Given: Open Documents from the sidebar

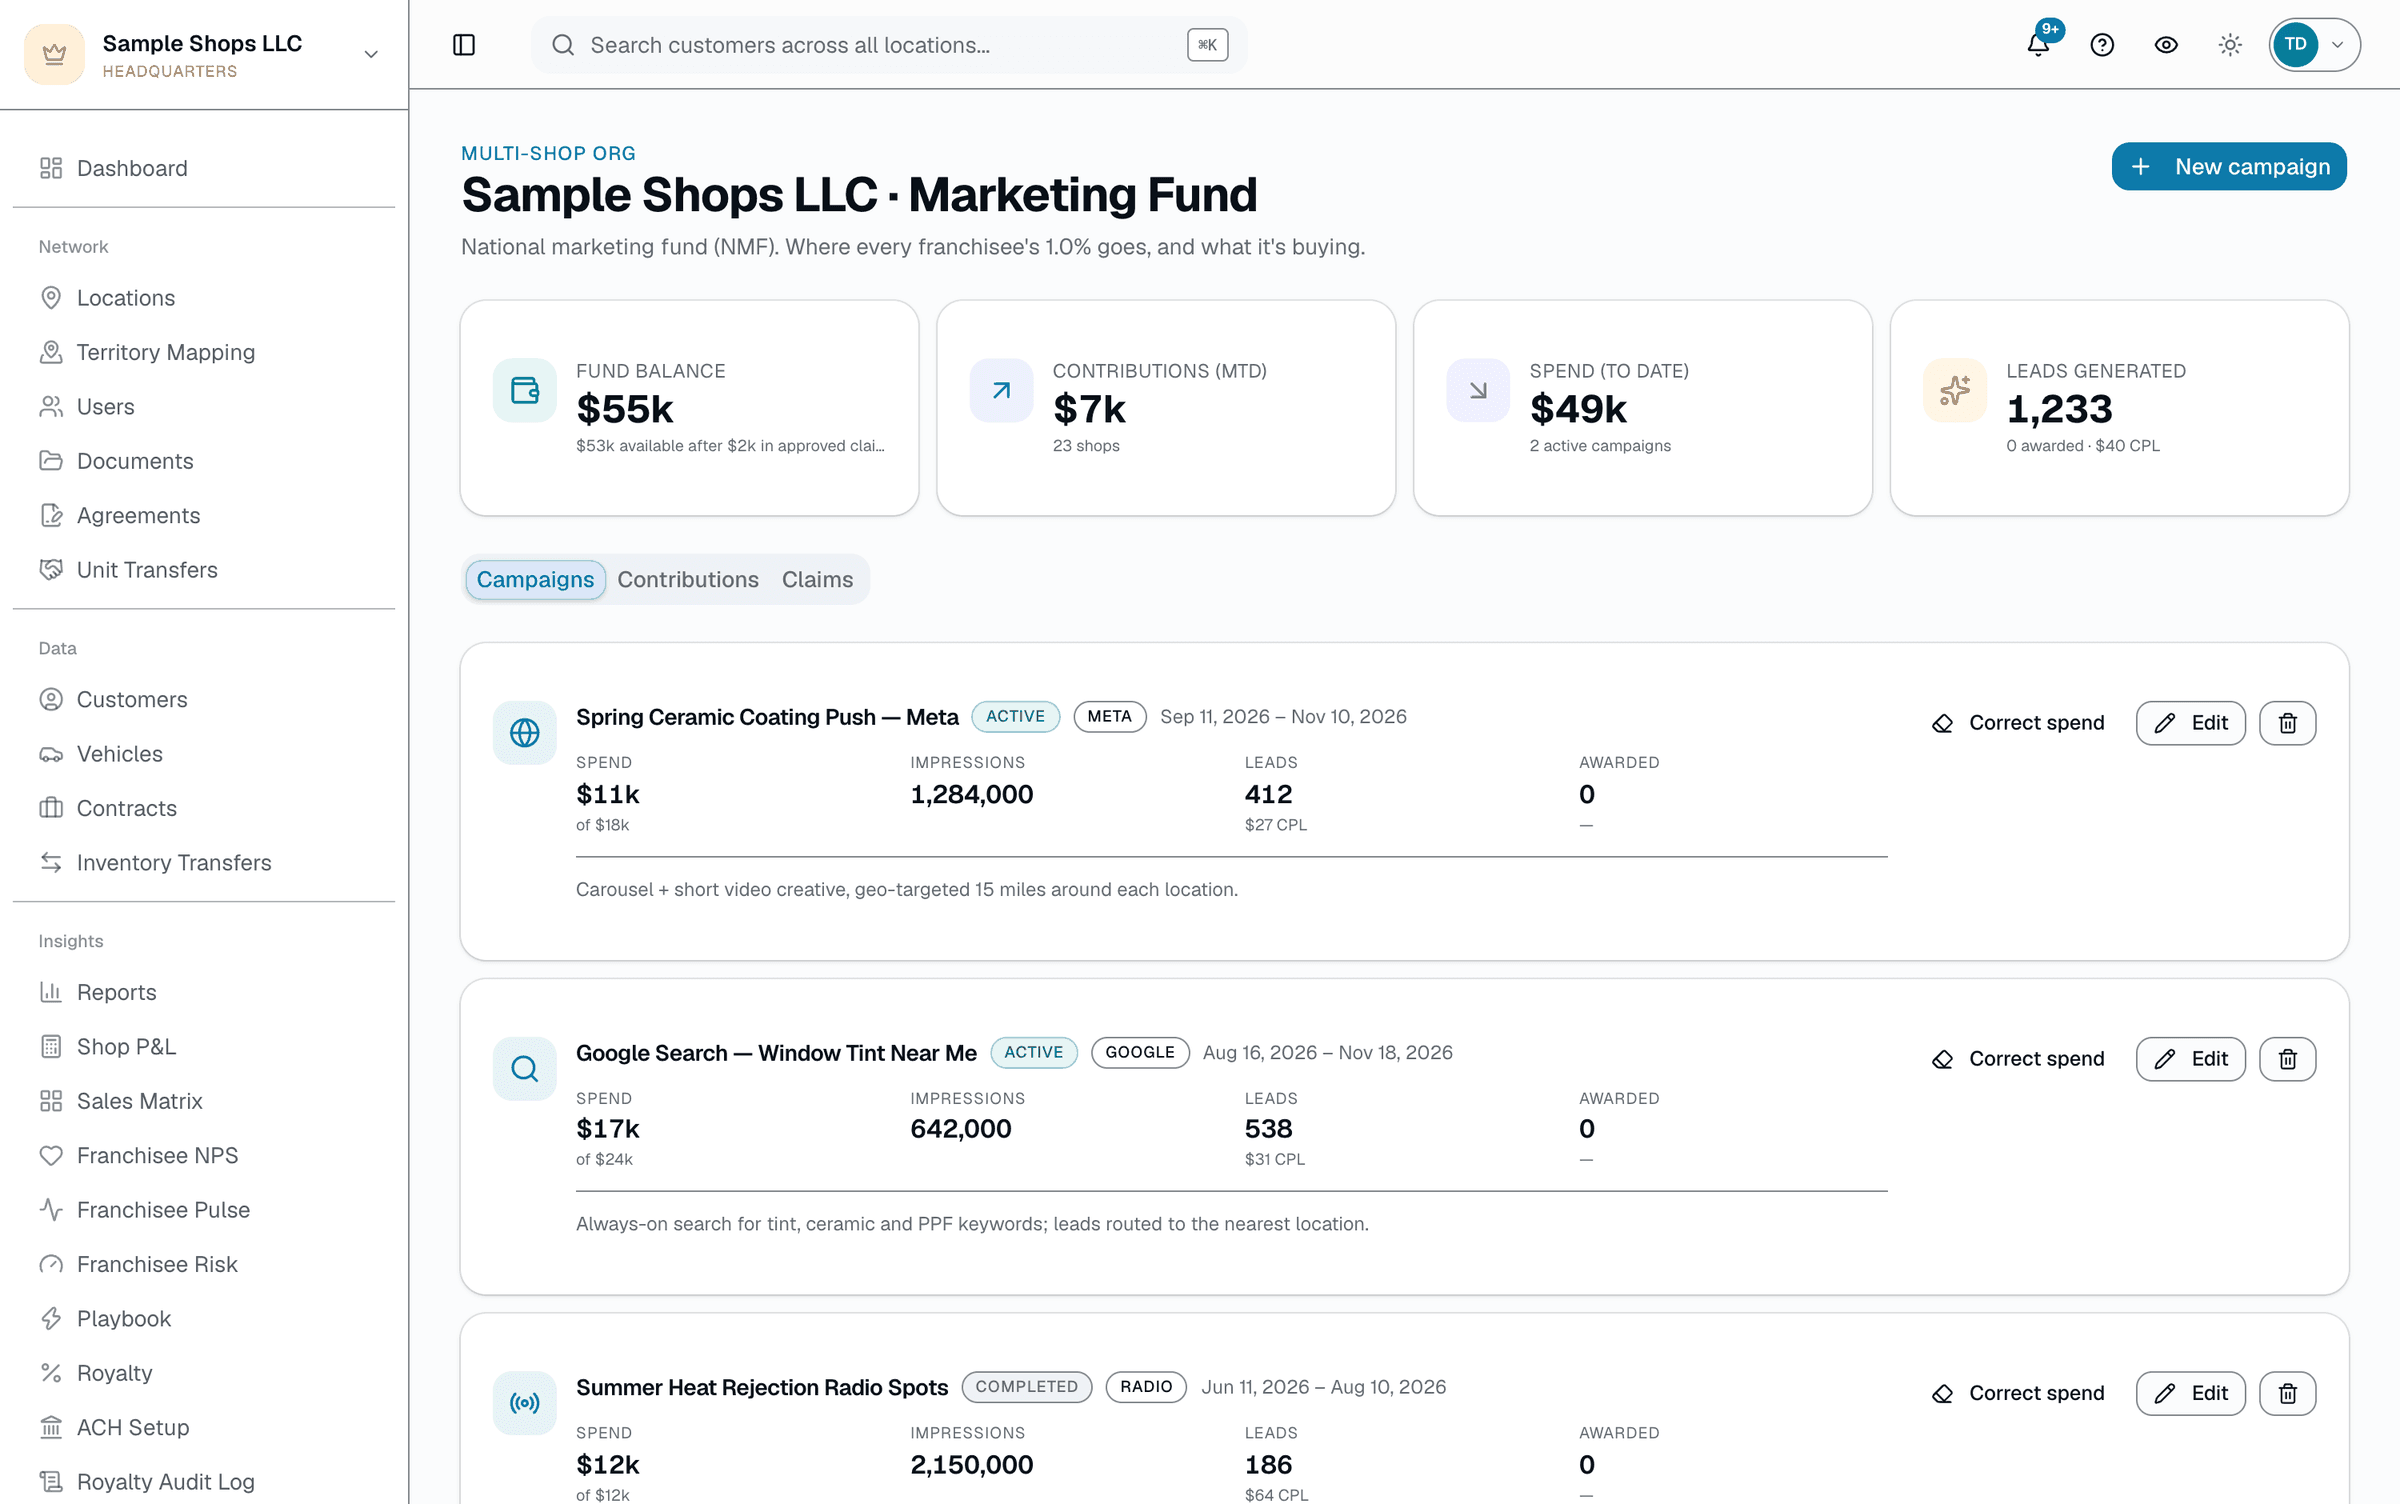Looking at the screenshot, I should pyautogui.click(x=204, y=461).
